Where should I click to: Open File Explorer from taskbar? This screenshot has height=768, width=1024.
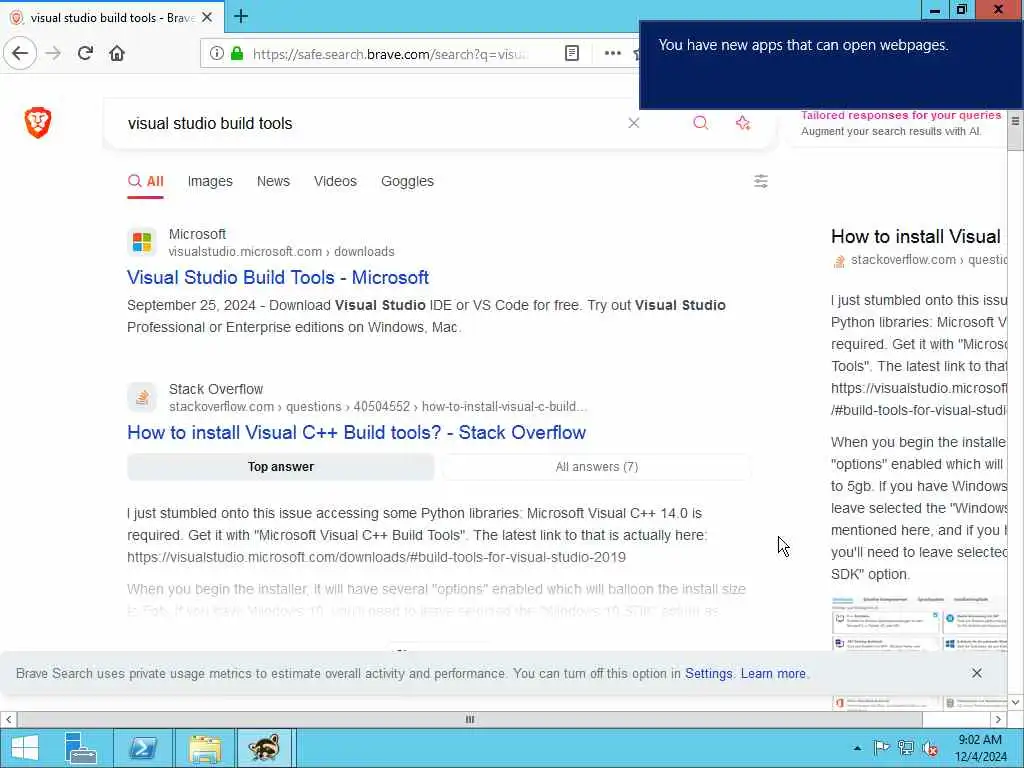(204, 748)
